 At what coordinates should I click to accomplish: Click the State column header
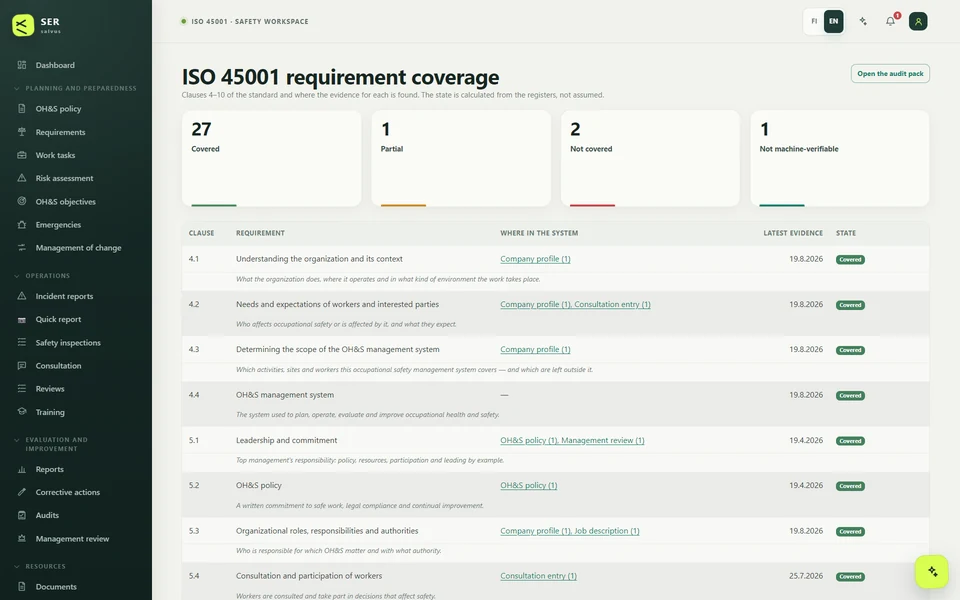pyautogui.click(x=846, y=233)
